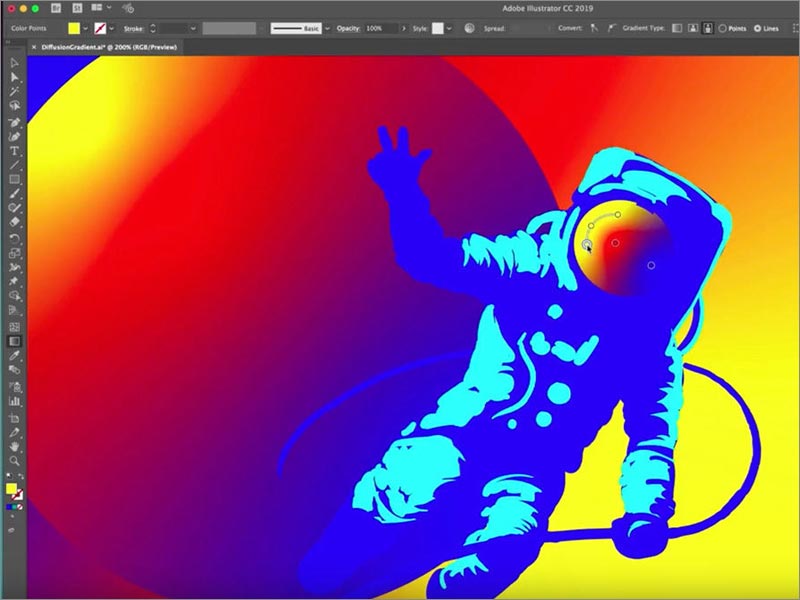Click the yellow fill swatch in toolbar
Image resolution: width=800 pixels, height=600 pixels.
pyautogui.click(x=11, y=489)
